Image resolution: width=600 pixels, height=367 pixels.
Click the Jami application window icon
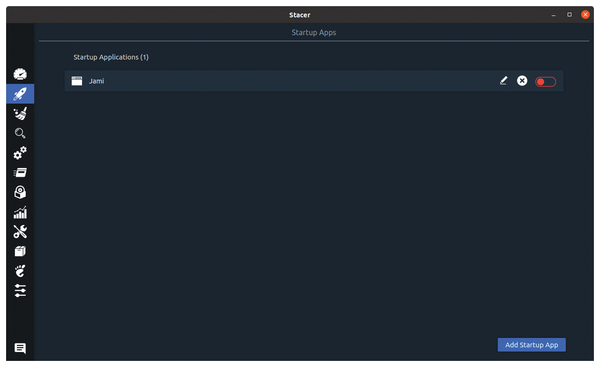77,81
